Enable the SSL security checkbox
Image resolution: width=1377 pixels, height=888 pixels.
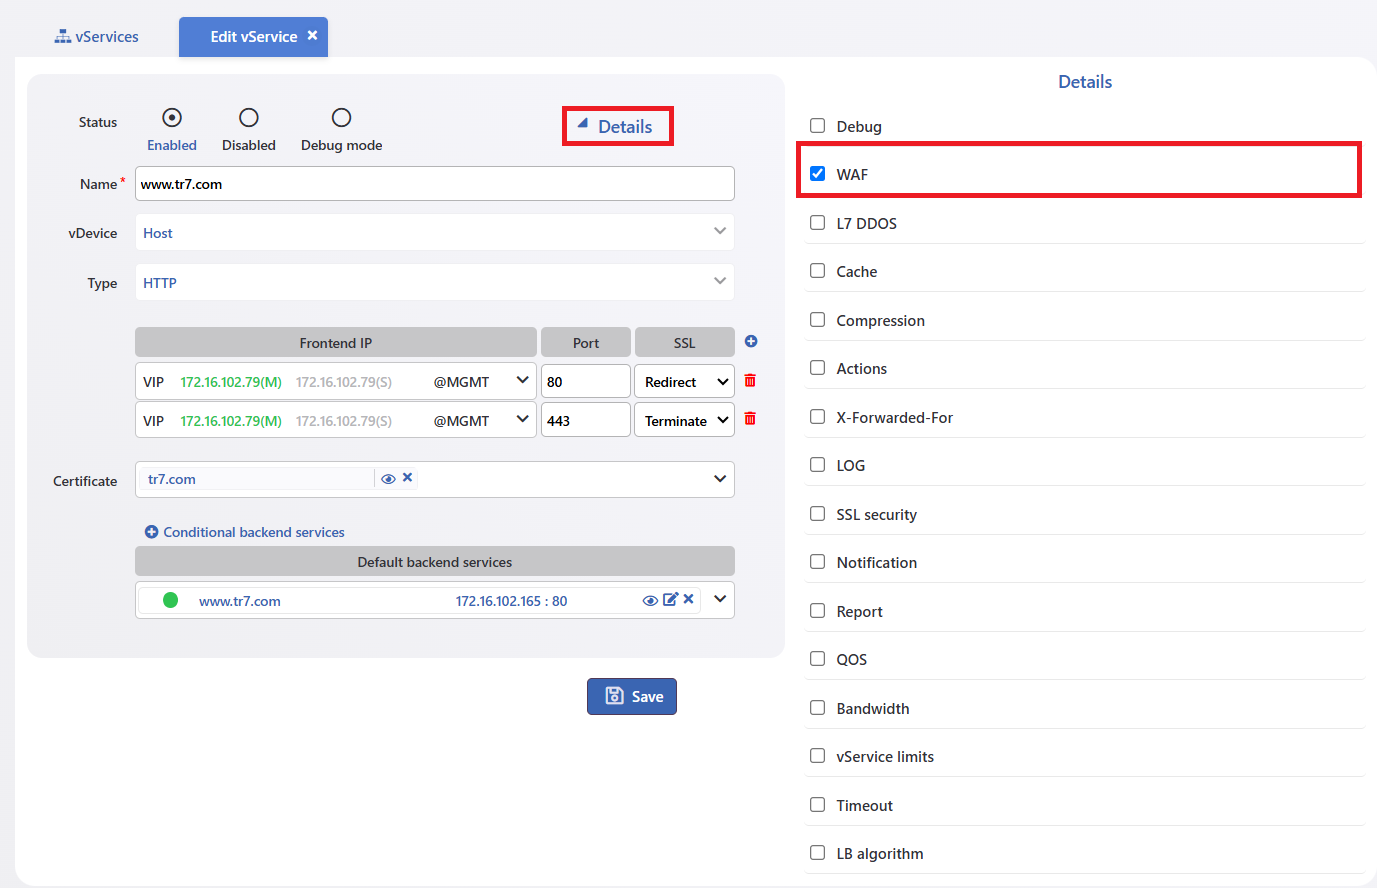[817, 514]
